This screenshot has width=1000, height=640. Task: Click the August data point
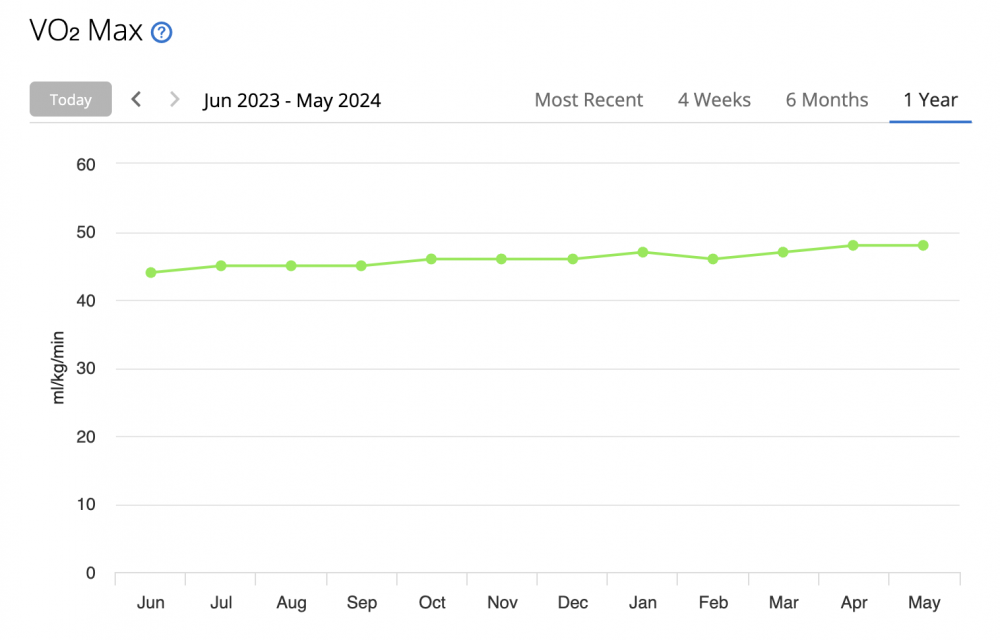(291, 266)
